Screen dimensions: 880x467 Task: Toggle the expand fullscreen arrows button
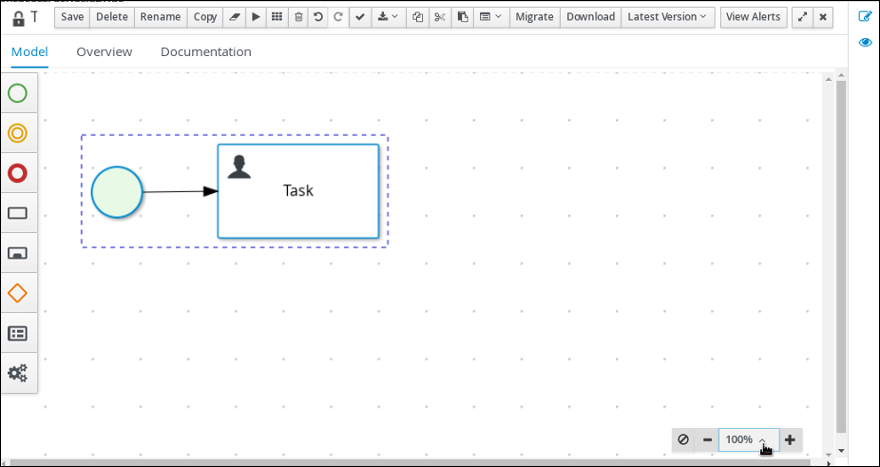[802, 17]
